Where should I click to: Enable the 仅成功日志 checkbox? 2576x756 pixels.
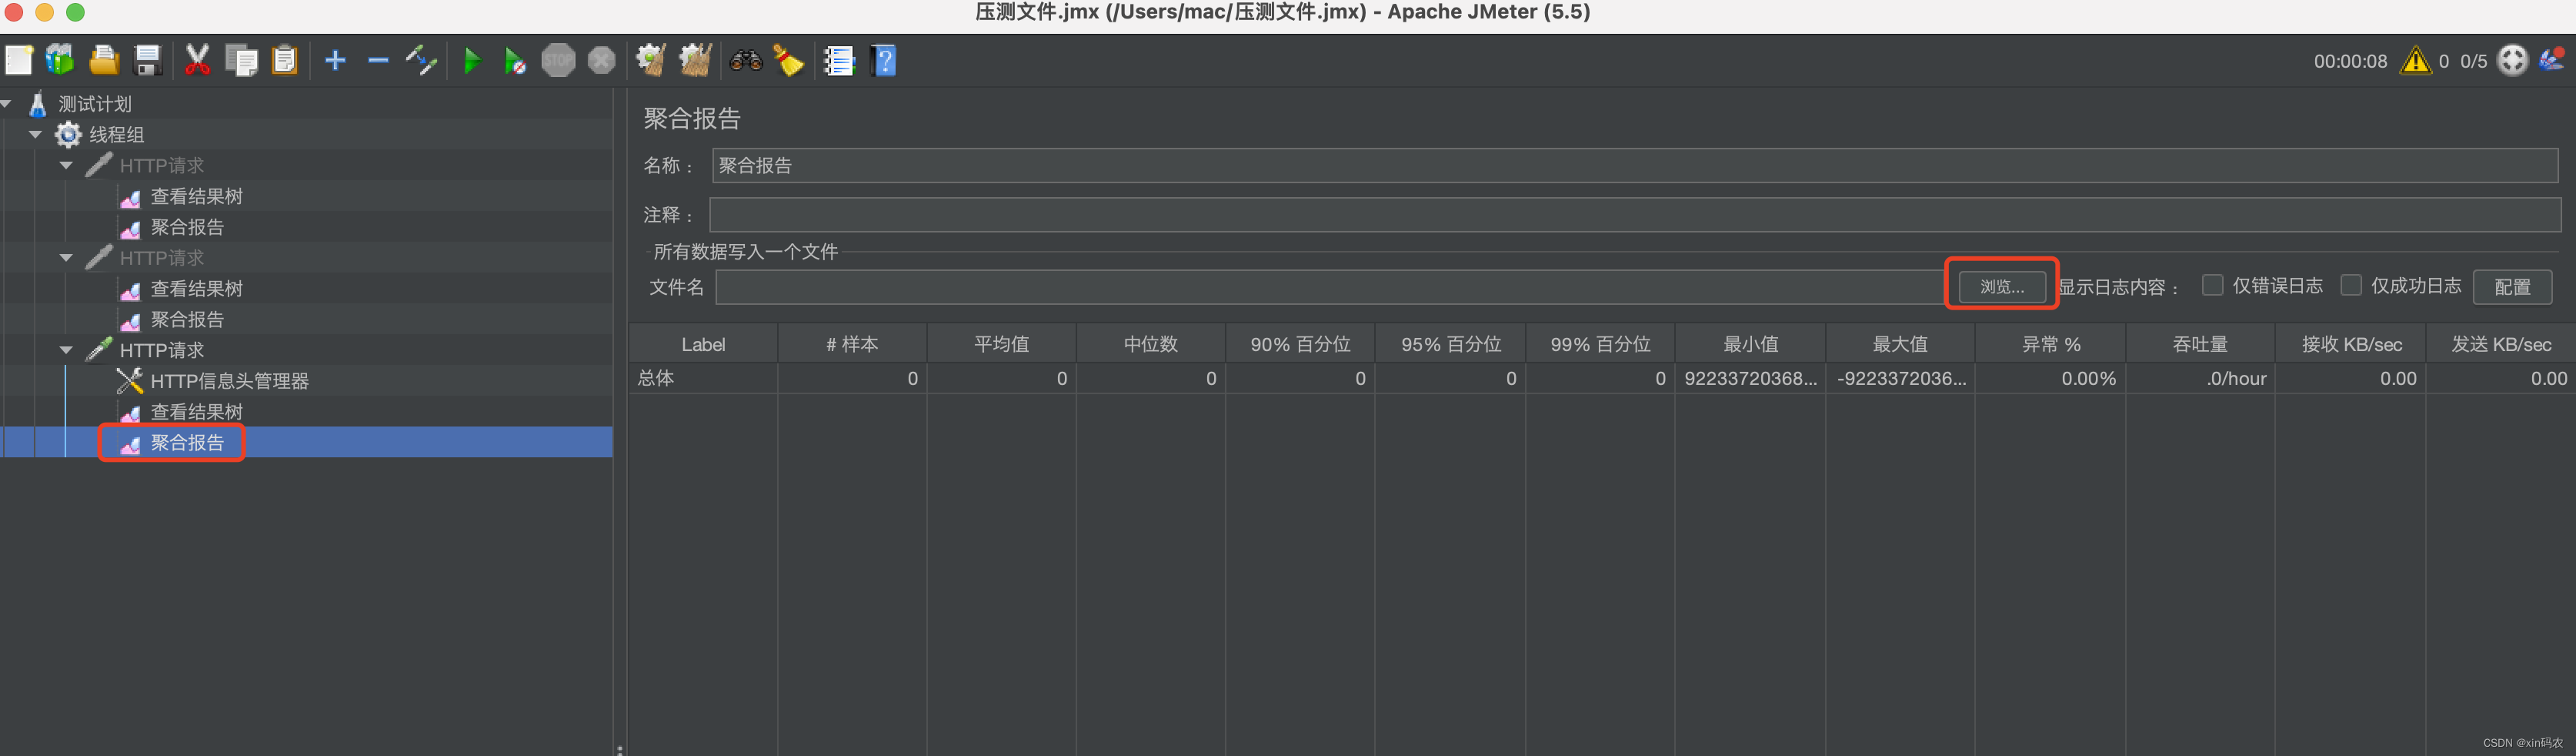pos(2350,285)
